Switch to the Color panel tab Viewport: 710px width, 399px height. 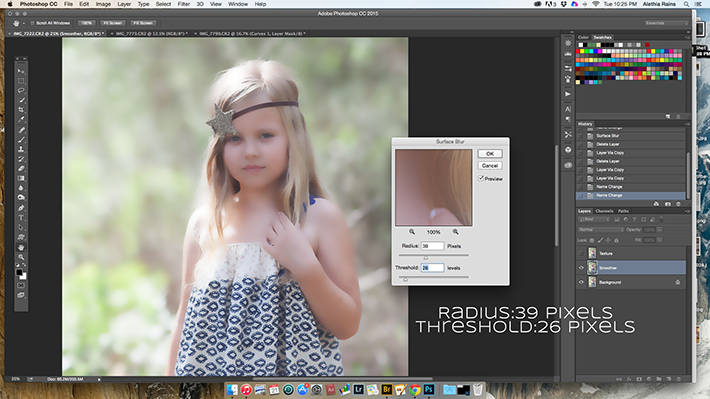click(583, 37)
